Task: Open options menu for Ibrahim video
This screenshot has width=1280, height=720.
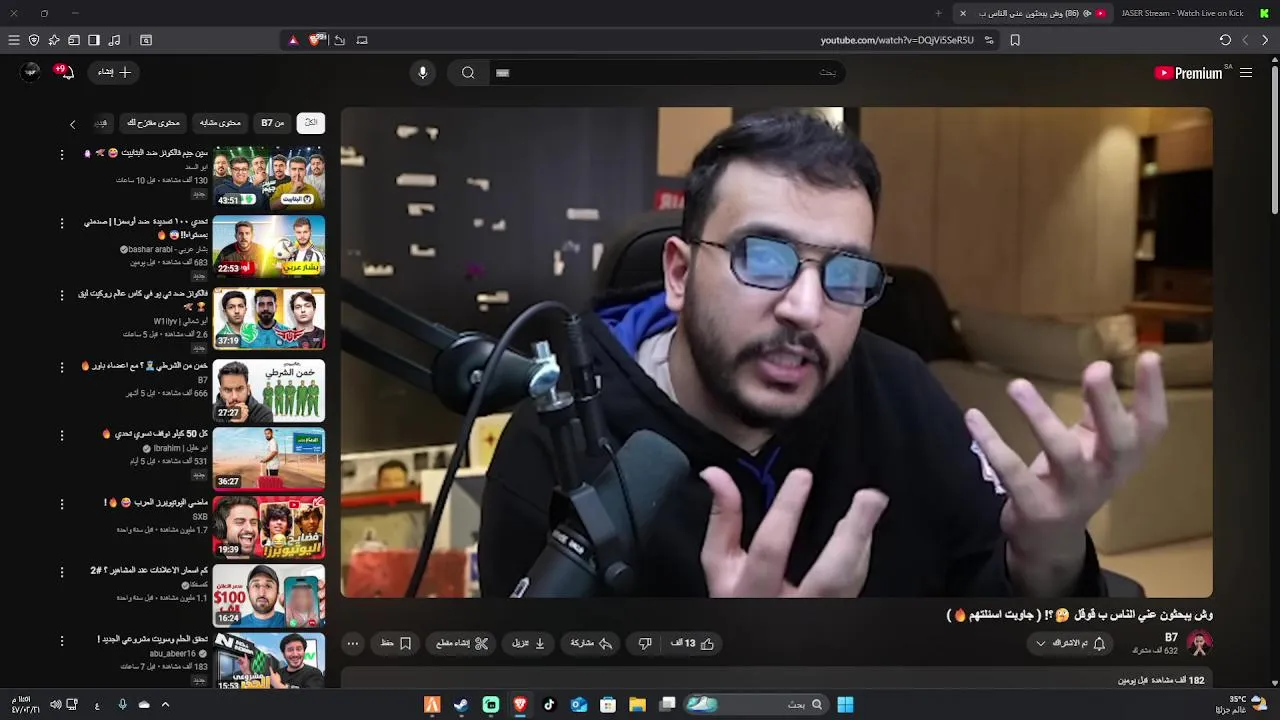Action: coord(62,435)
